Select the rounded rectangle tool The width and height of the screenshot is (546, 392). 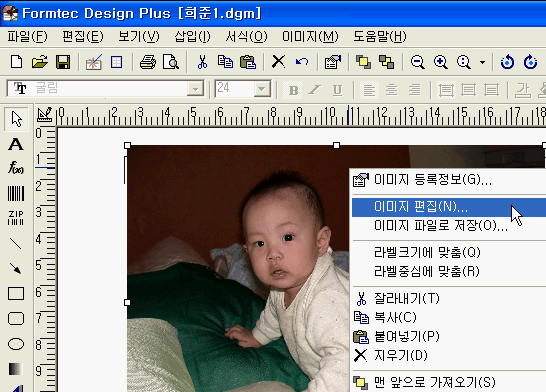click(16, 319)
